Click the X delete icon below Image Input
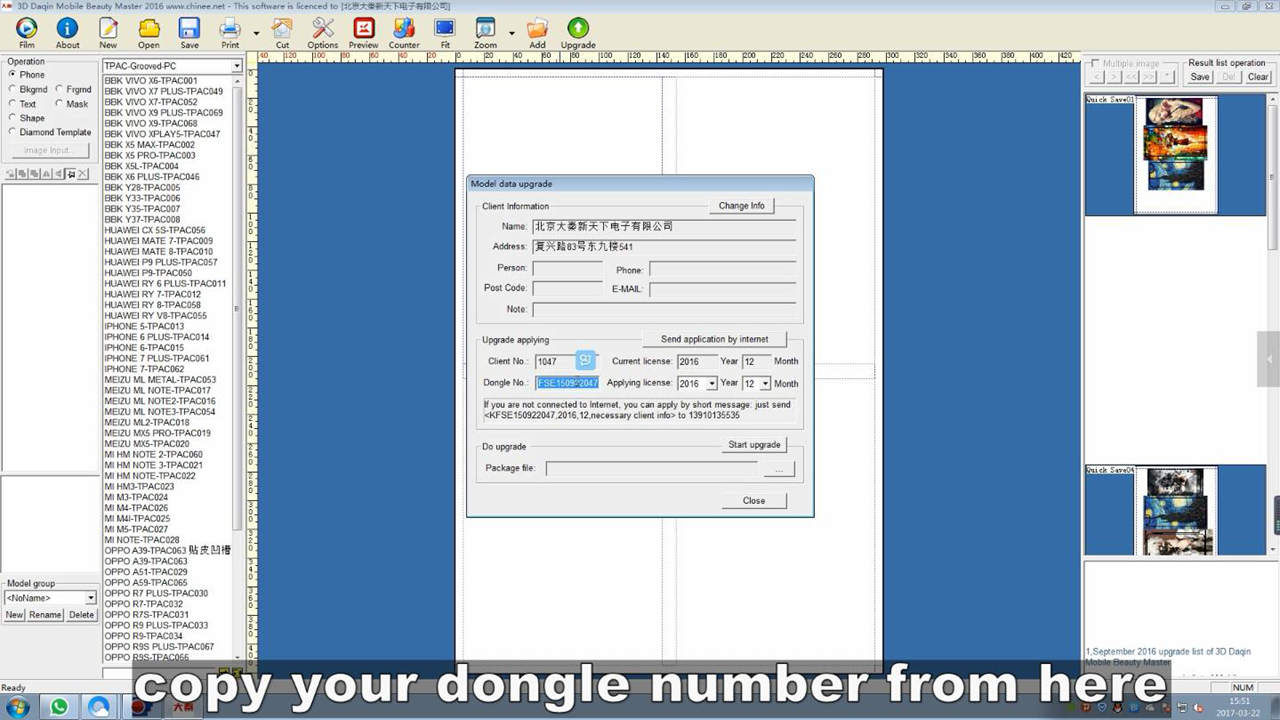Image resolution: width=1280 pixels, height=720 pixels. click(83, 174)
